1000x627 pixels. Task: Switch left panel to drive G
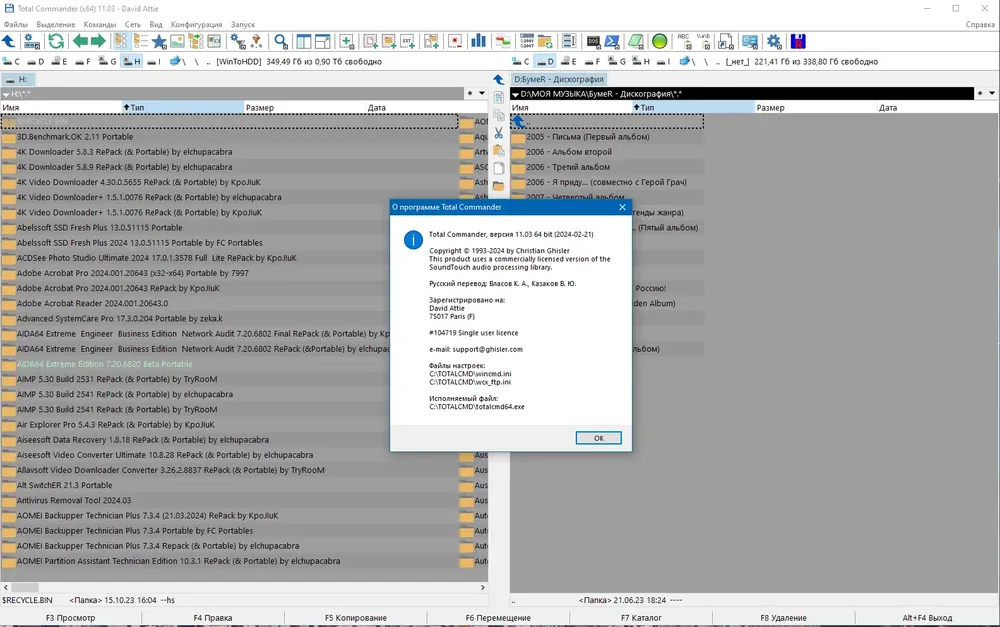click(108, 61)
